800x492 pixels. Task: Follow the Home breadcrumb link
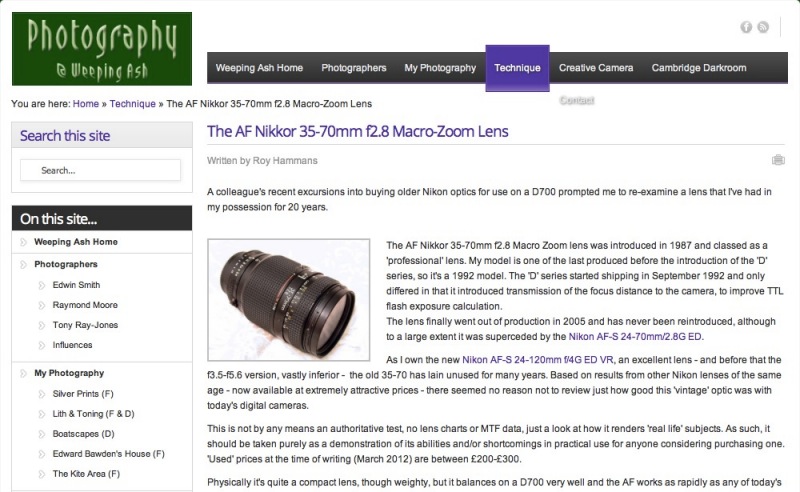coord(86,104)
